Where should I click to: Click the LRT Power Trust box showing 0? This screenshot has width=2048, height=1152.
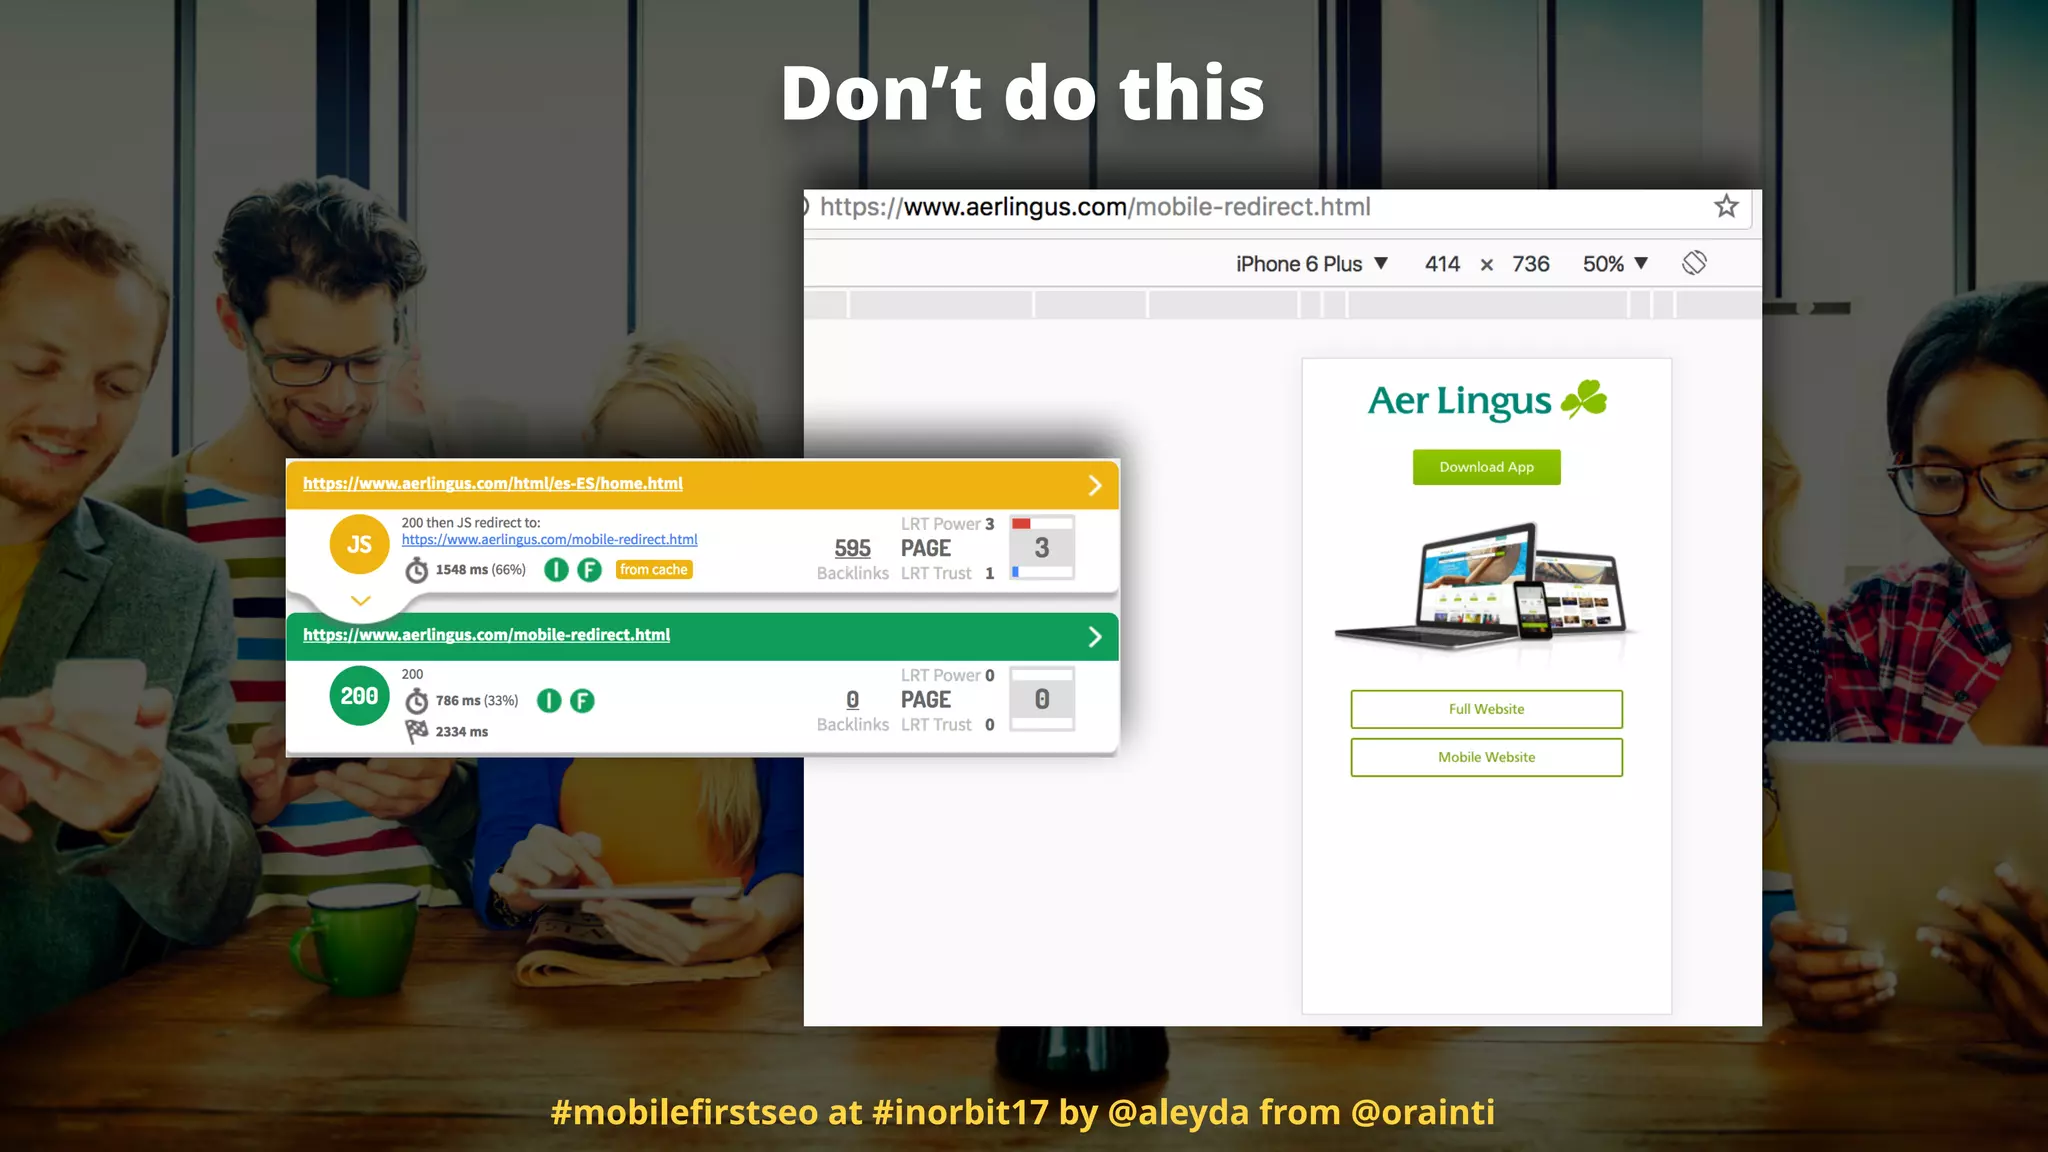[x=1042, y=699]
